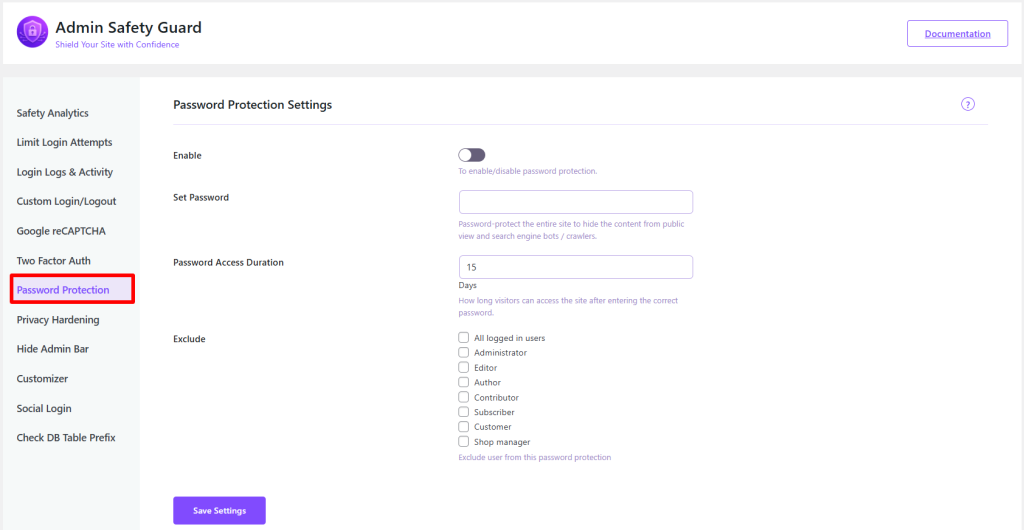This screenshot has height=530, width=1024.
Task: Click the Save Settings button
Action: (219, 510)
